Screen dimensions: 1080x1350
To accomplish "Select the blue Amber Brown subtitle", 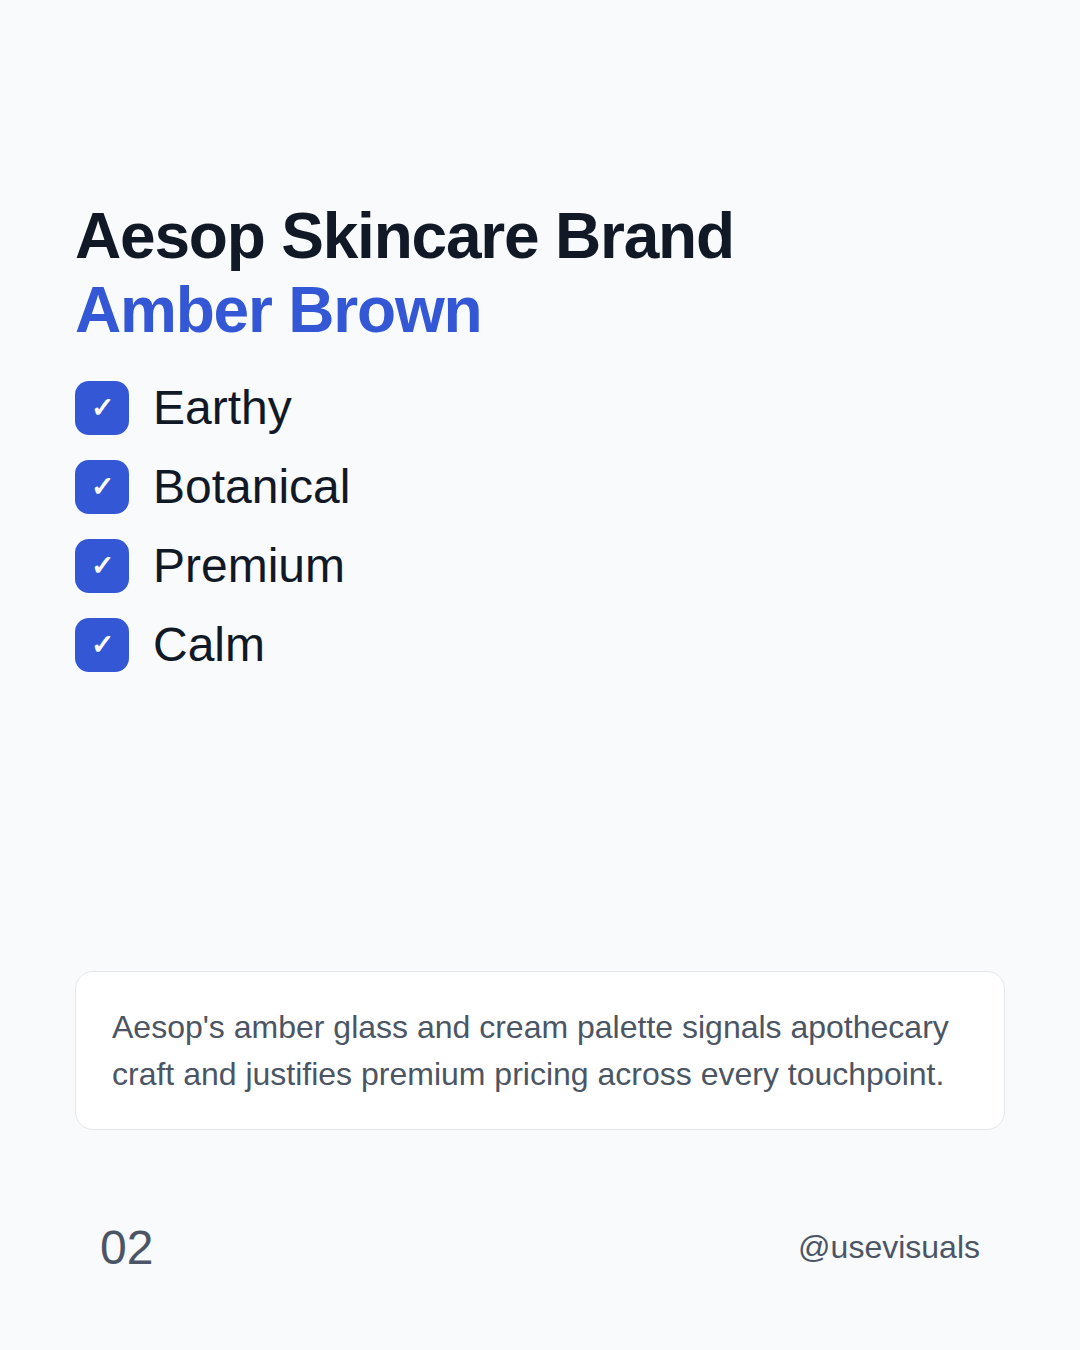I will point(279,311).
